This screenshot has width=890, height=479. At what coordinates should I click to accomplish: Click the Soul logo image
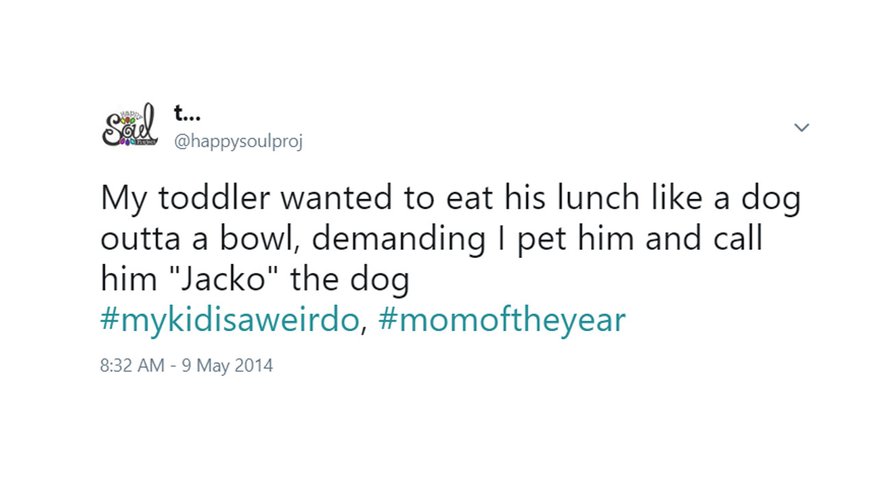(129, 125)
